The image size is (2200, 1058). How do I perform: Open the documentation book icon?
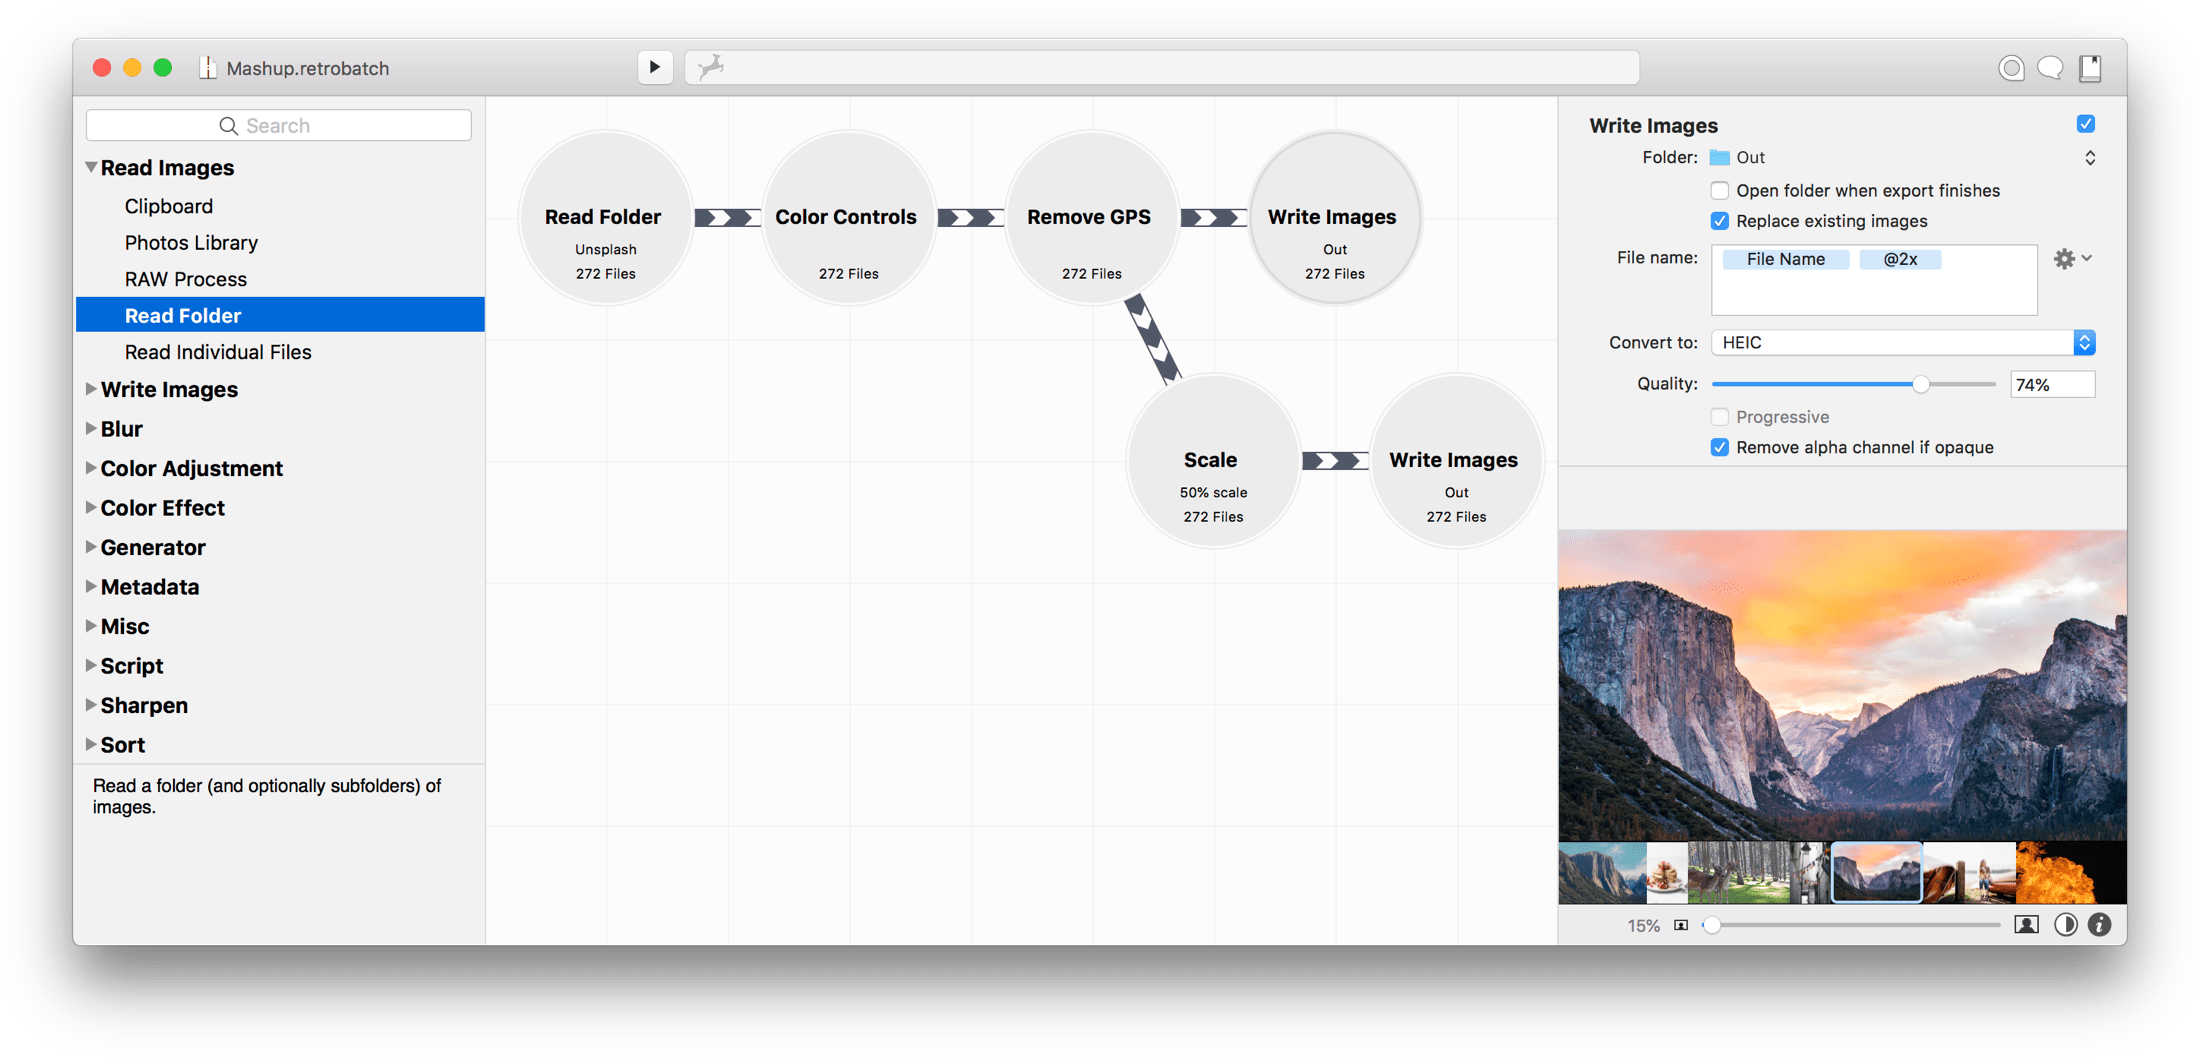click(2091, 67)
